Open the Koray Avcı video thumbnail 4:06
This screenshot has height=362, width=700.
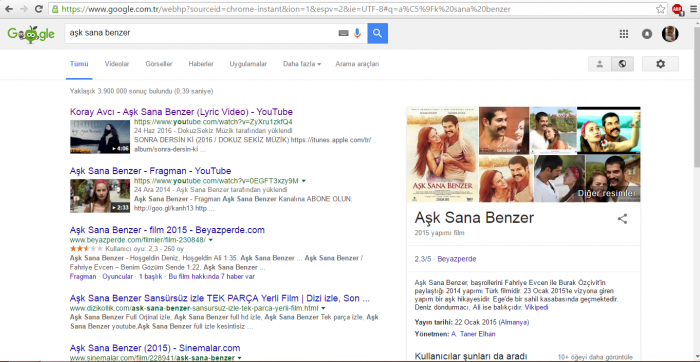(100, 137)
